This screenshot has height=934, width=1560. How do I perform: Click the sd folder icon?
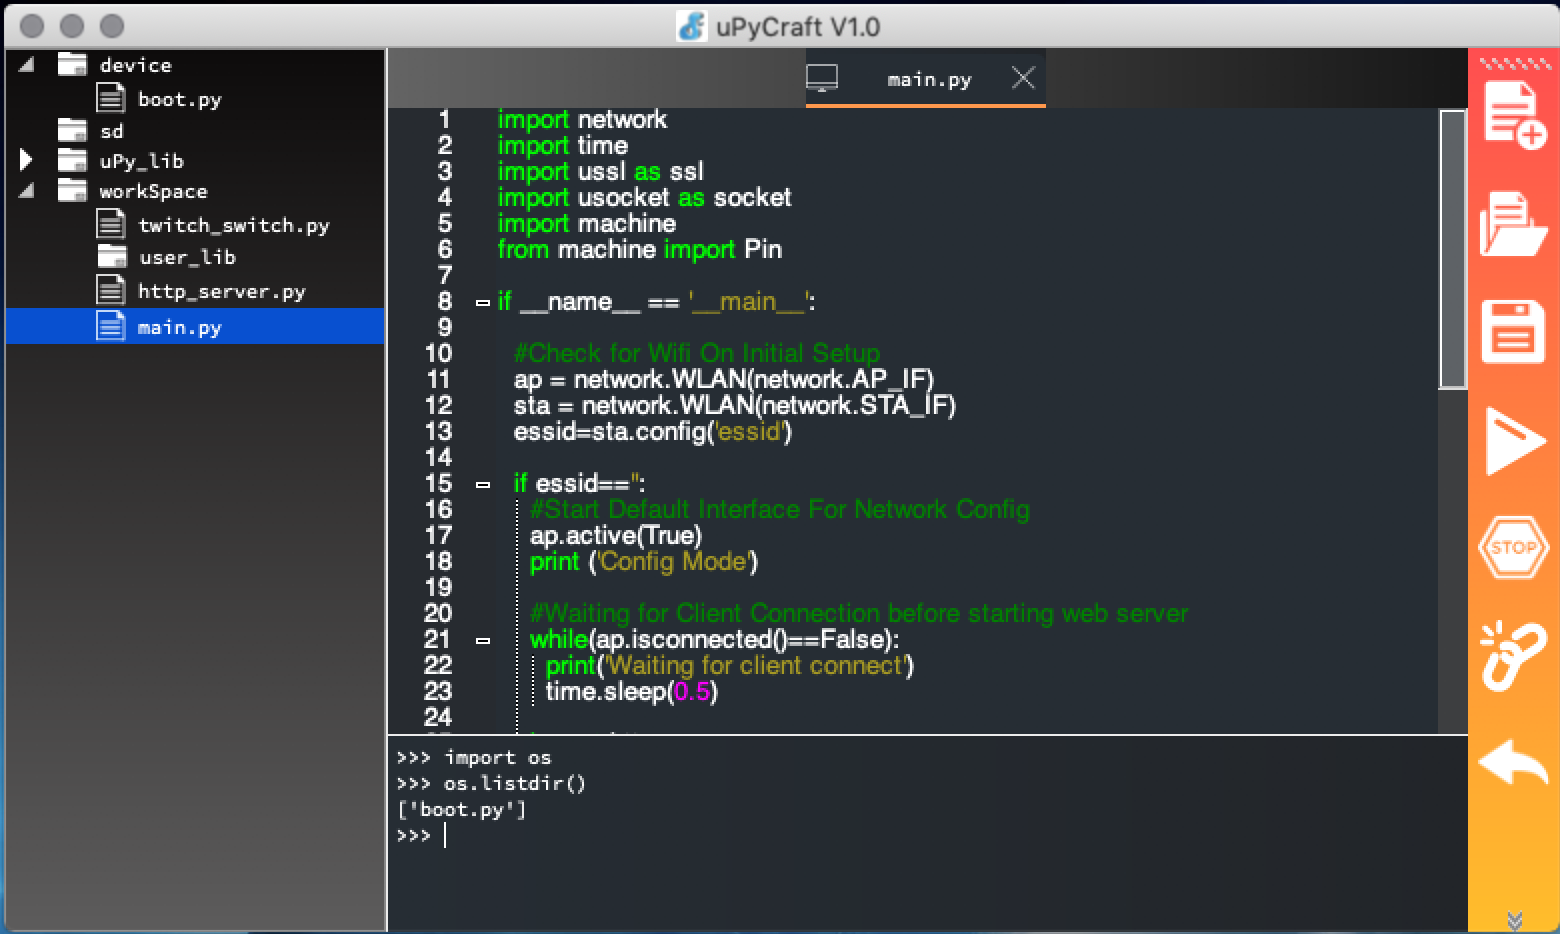[x=72, y=130]
